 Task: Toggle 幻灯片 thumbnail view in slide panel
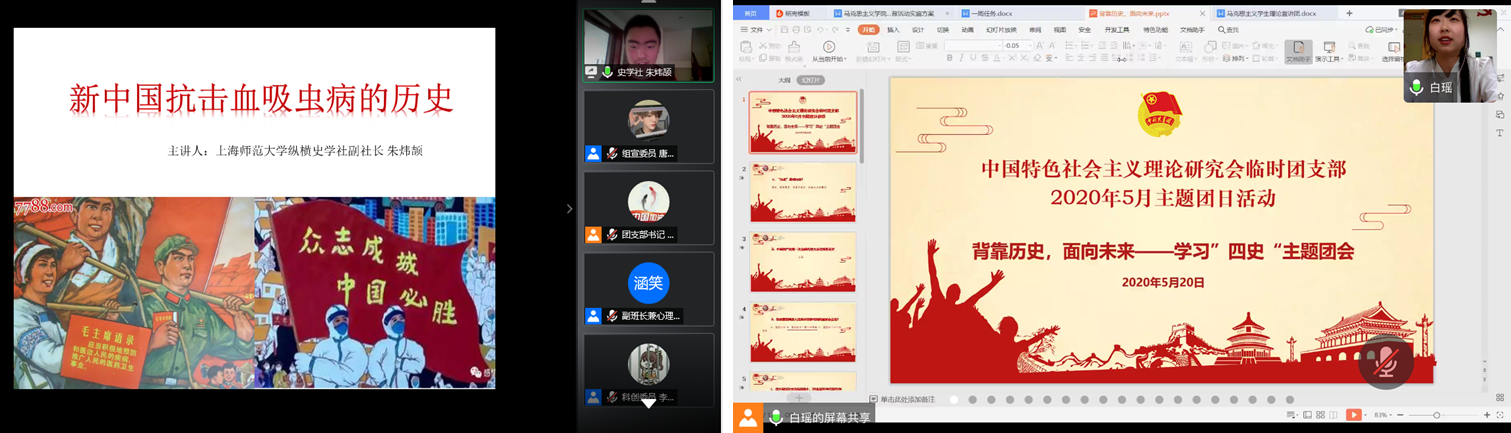point(809,80)
